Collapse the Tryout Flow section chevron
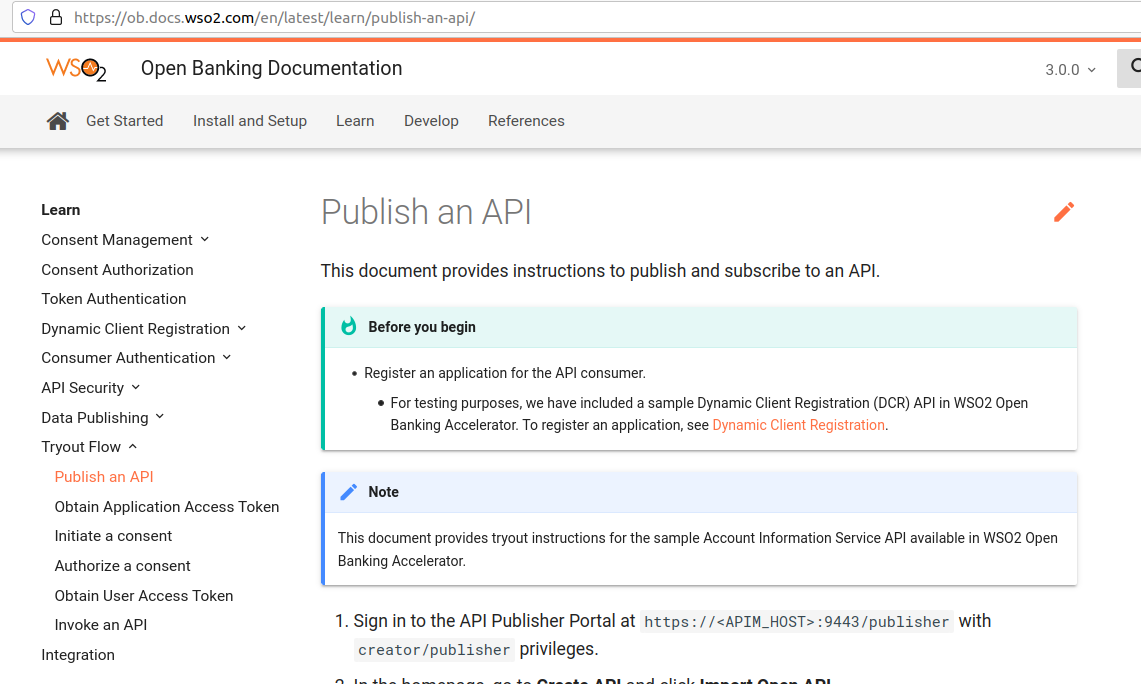This screenshot has height=684, width=1141. pos(132,446)
